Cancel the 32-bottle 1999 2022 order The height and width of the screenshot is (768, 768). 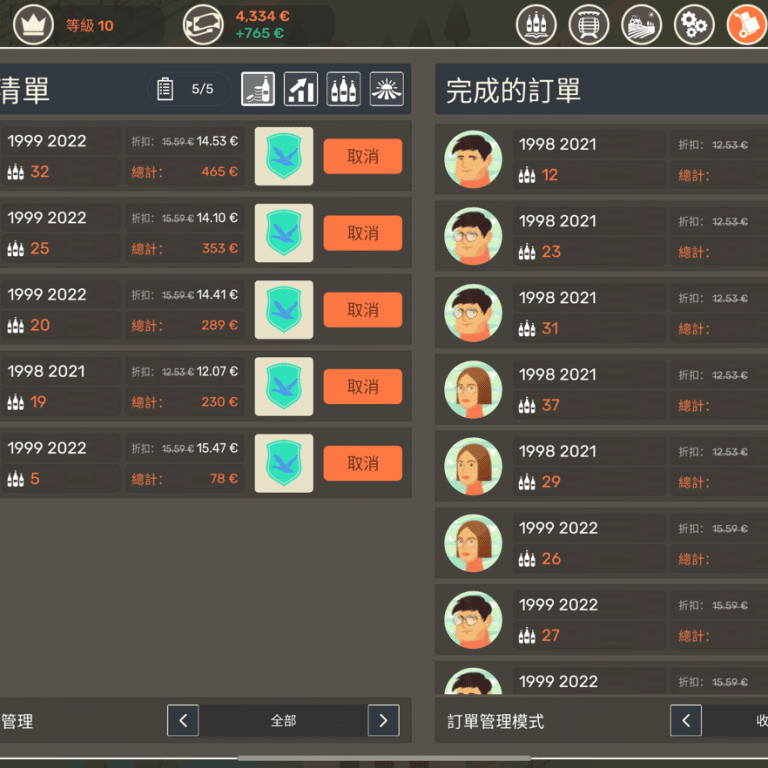[x=362, y=156]
